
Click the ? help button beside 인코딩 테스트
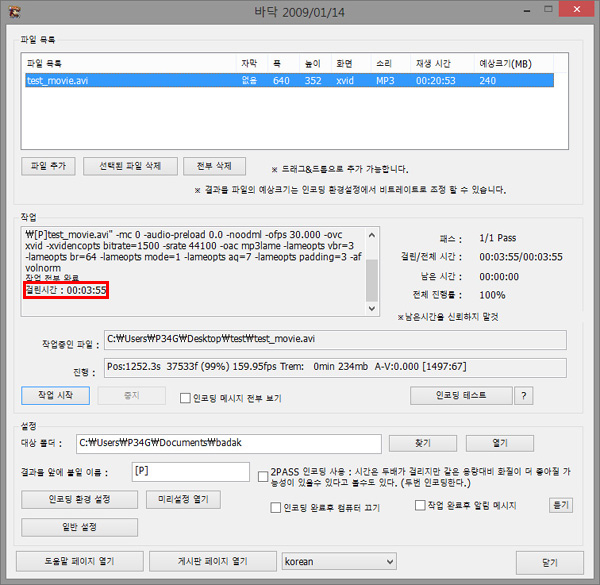(522, 395)
